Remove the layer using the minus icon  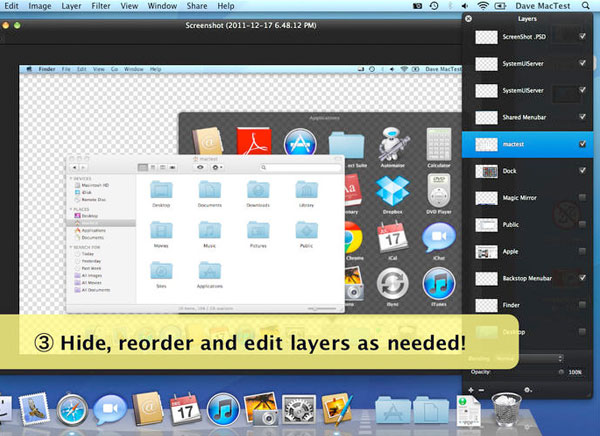[x=481, y=390]
